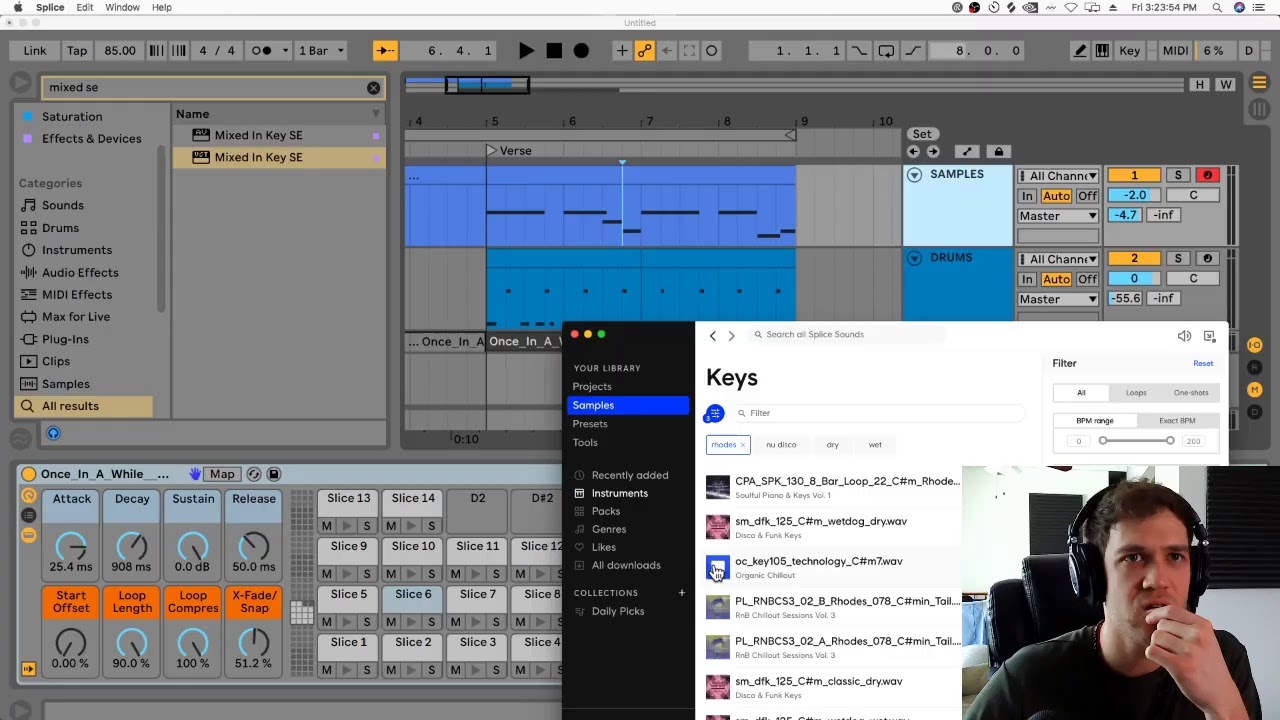1280x720 pixels.
Task: Click Previous Locator arrow
Action: [x=913, y=152]
